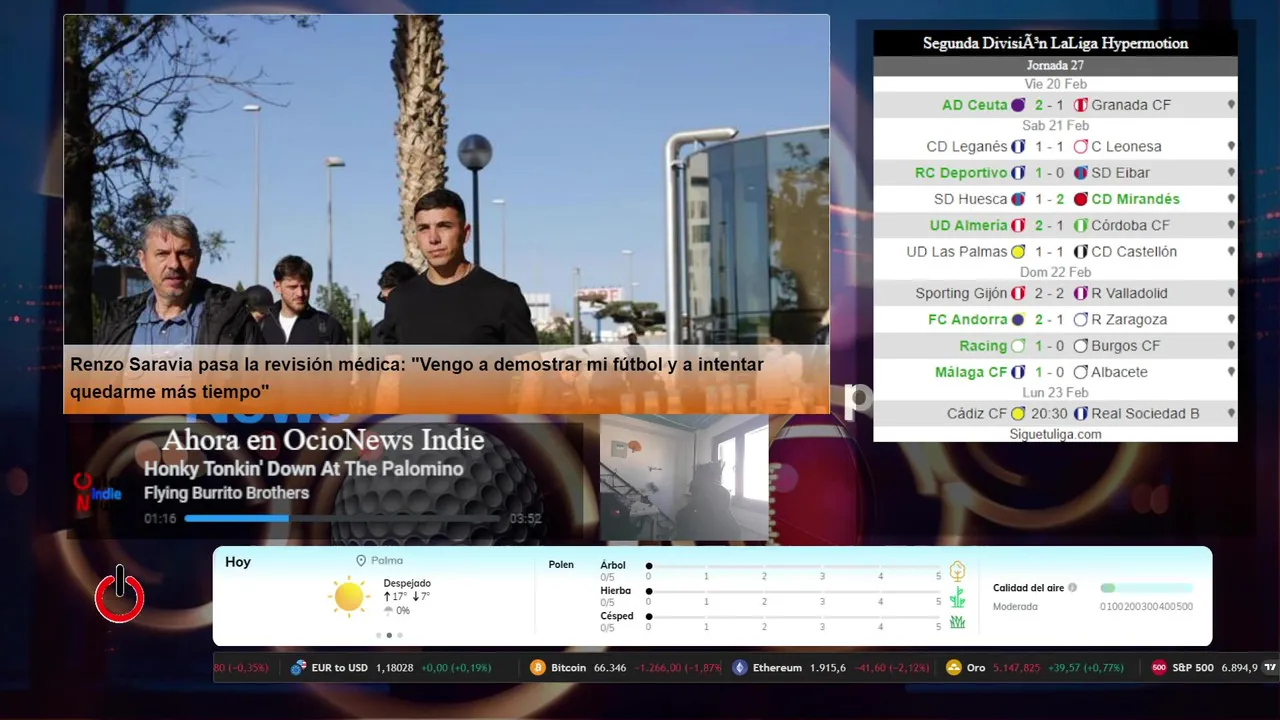Image resolution: width=1280 pixels, height=720 pixels.
Task: Click the Moderada air quality rating
Action: 1015,606
